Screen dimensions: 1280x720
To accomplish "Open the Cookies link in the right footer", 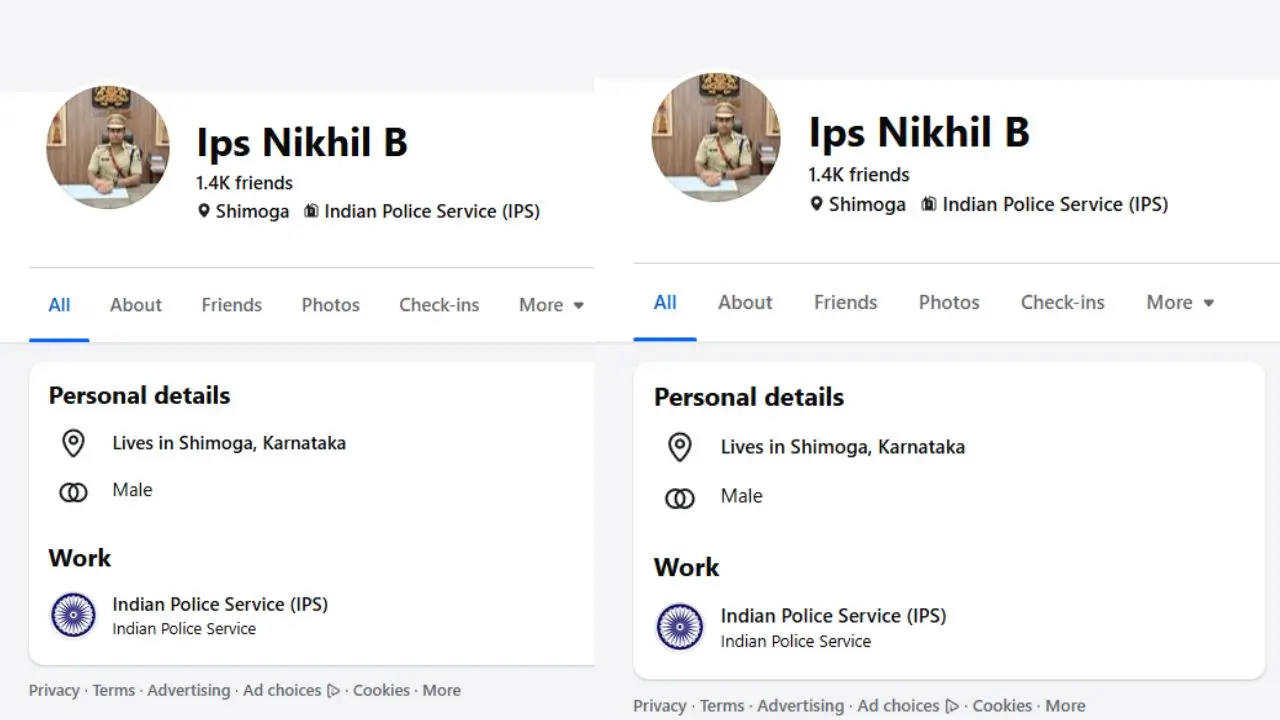I will pos(1002,706).
